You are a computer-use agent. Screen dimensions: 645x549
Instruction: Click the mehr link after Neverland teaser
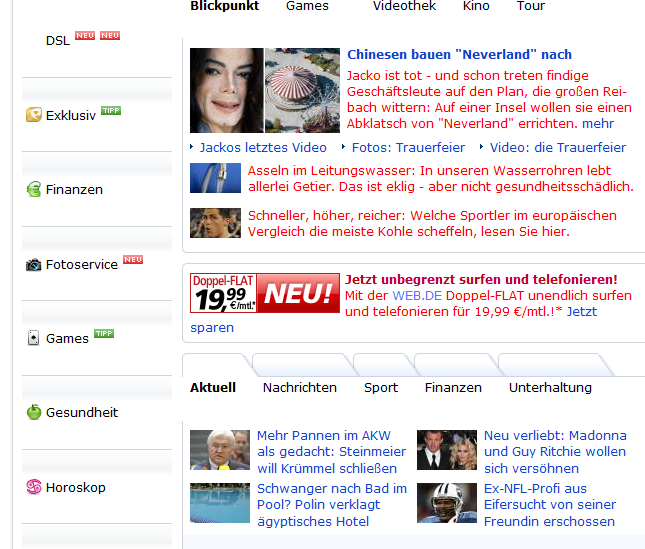click(598, 123)
